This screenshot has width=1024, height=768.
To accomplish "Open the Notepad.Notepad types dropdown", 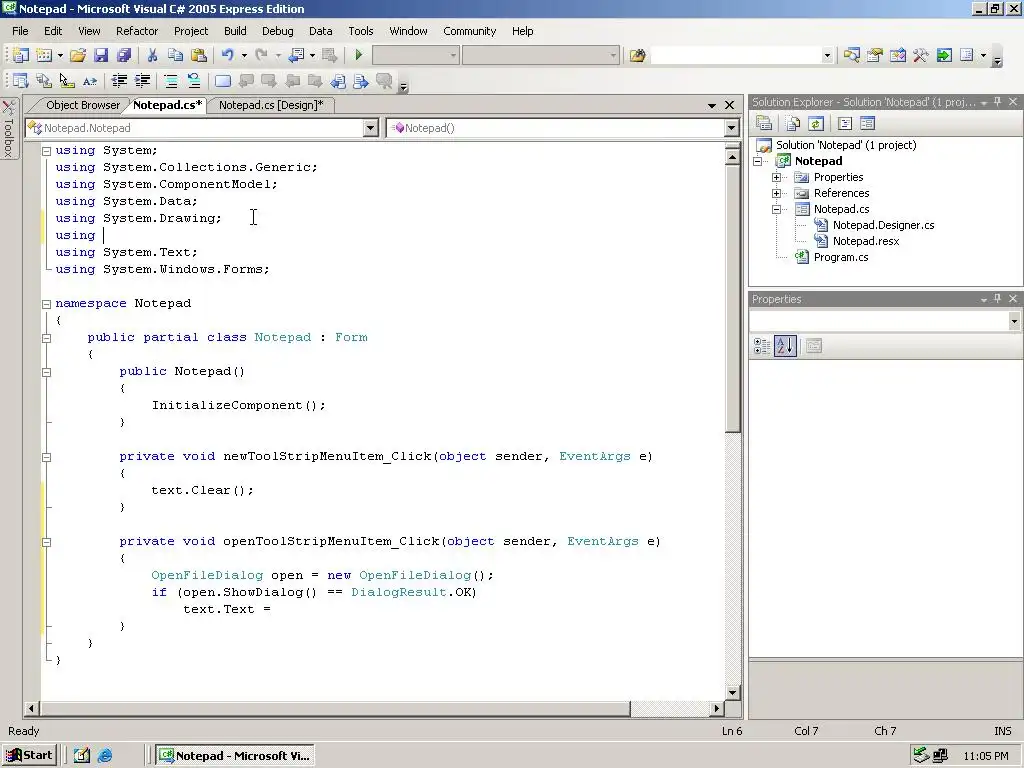I will (x=370, y=128).
